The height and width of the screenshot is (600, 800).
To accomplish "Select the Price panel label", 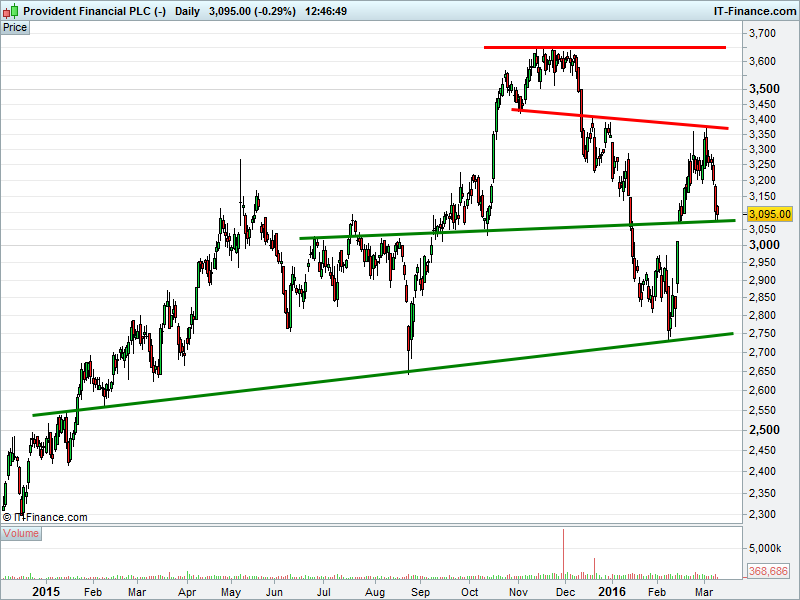I will pyautogui.click(x=15, y=28).
